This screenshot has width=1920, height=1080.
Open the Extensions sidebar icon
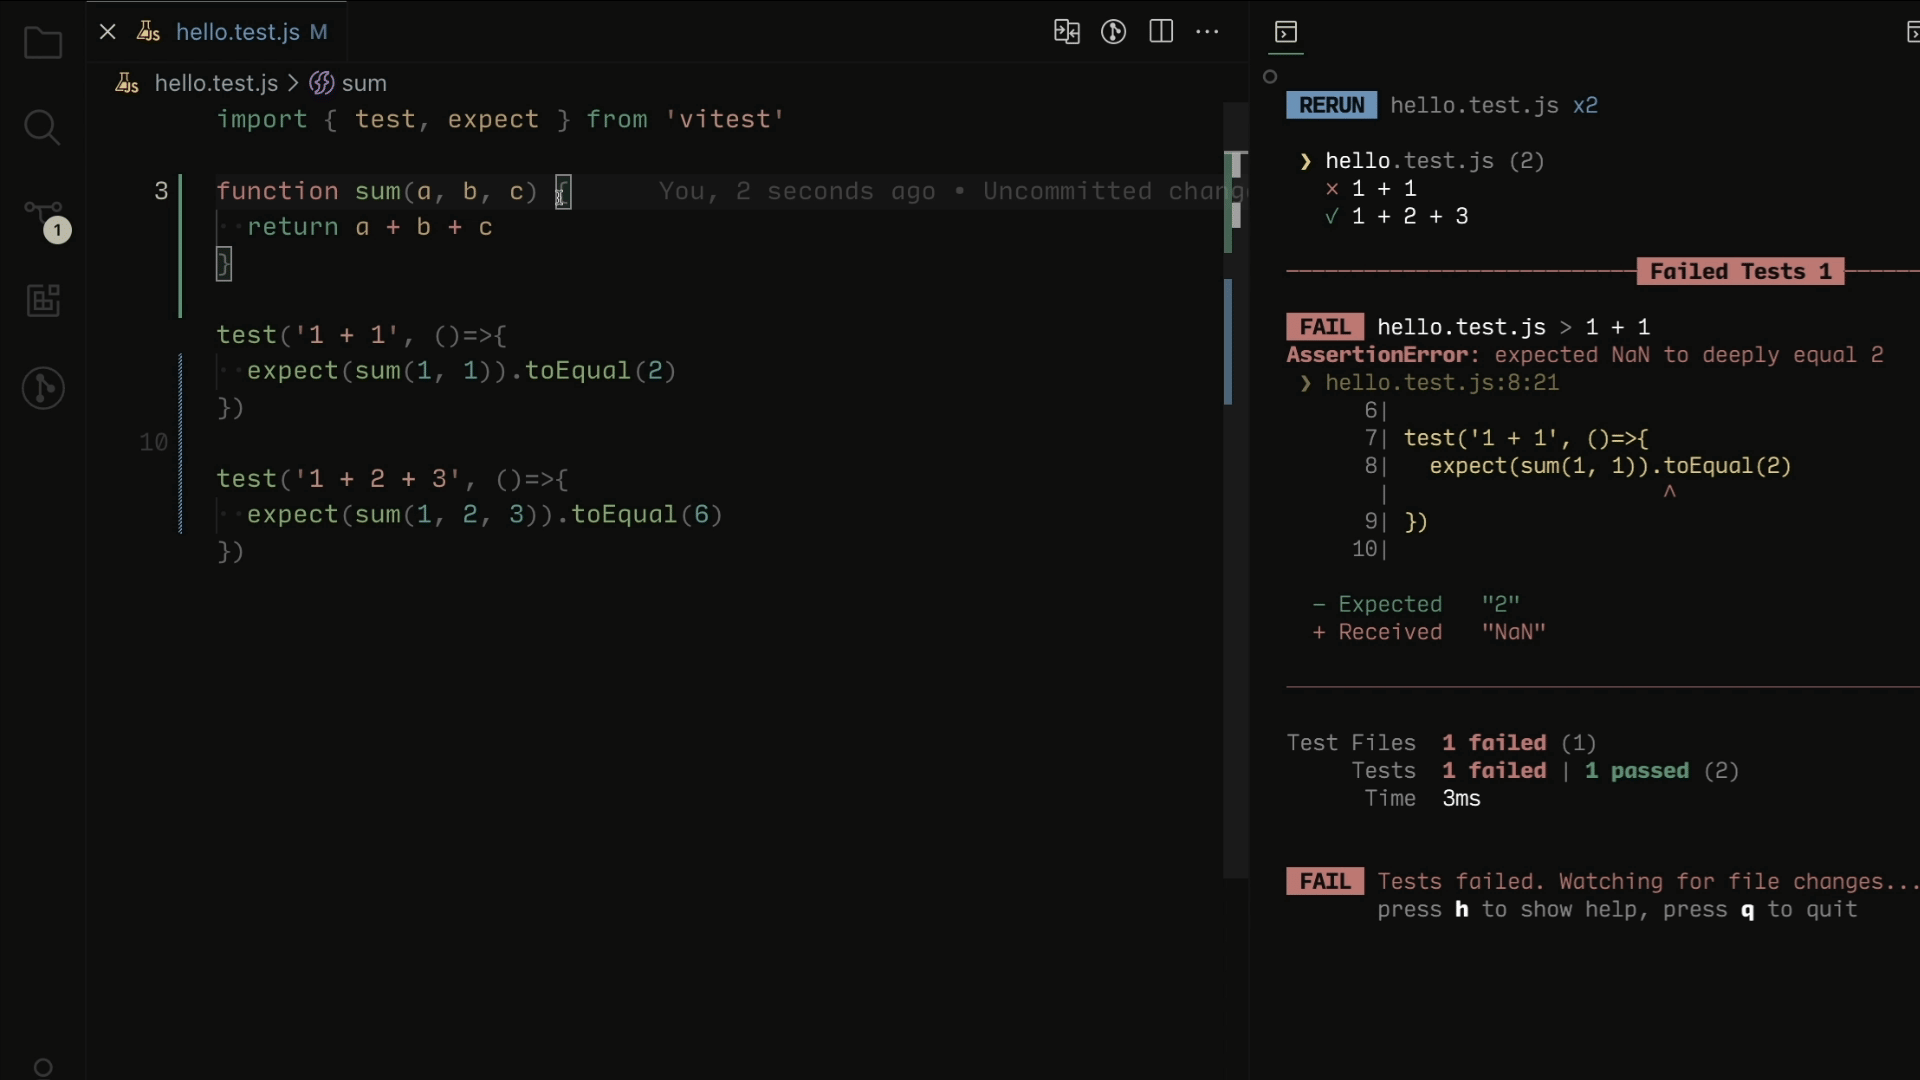tap(43, 300)
